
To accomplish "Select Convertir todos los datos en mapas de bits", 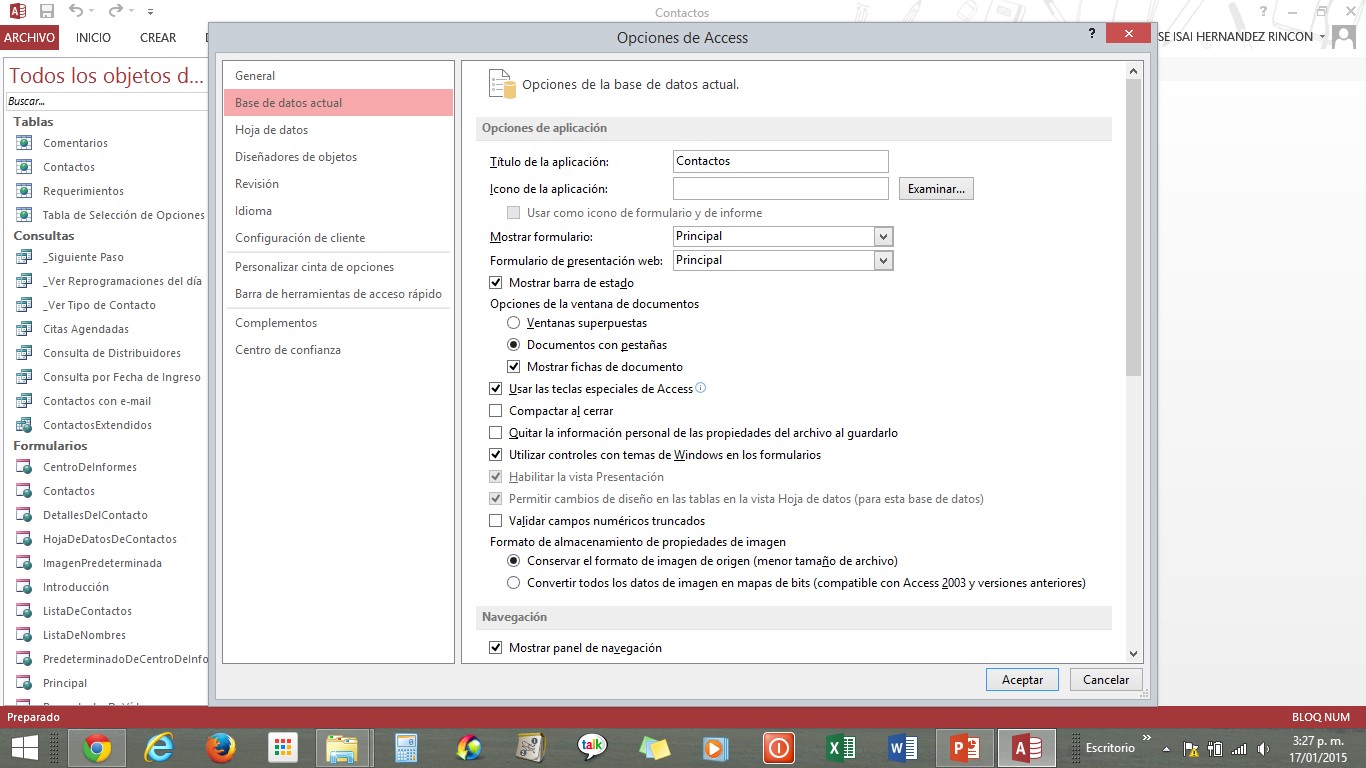I will [x=514, y=583].
